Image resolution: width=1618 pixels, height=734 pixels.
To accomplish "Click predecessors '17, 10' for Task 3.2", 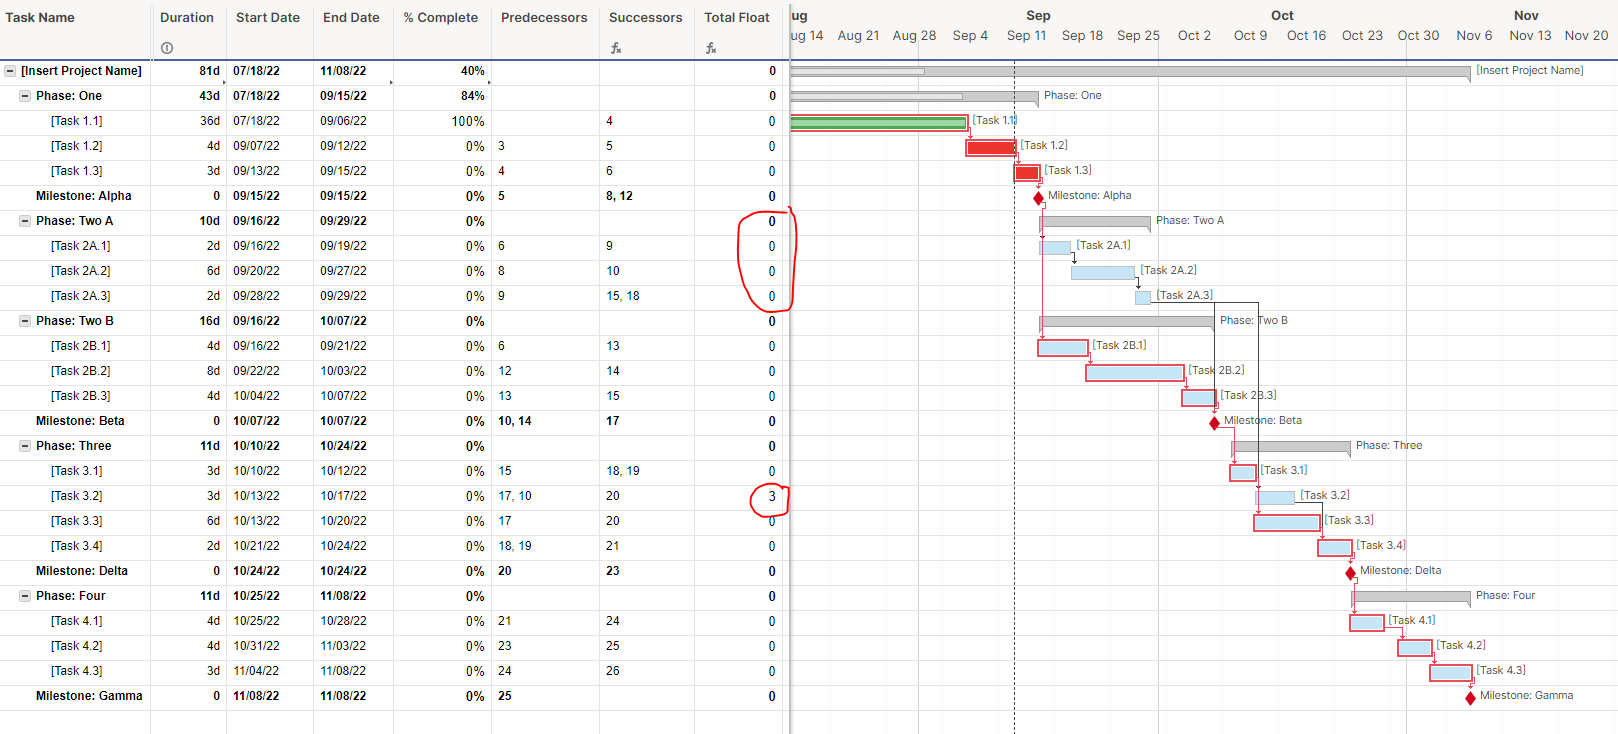I will (515, 496).
